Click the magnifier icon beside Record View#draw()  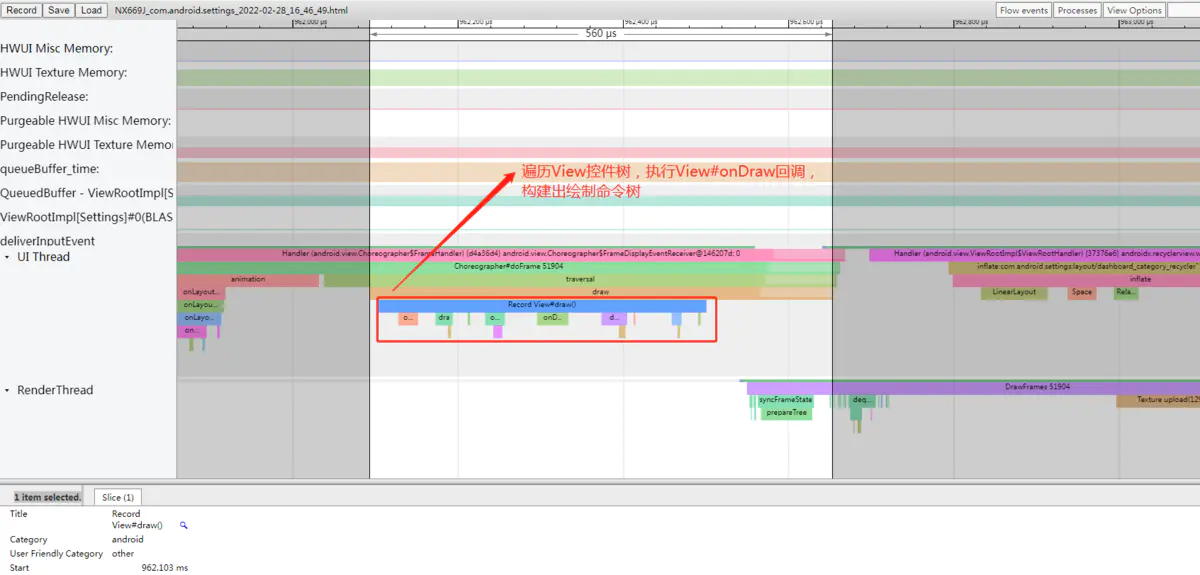coord(184,525)
